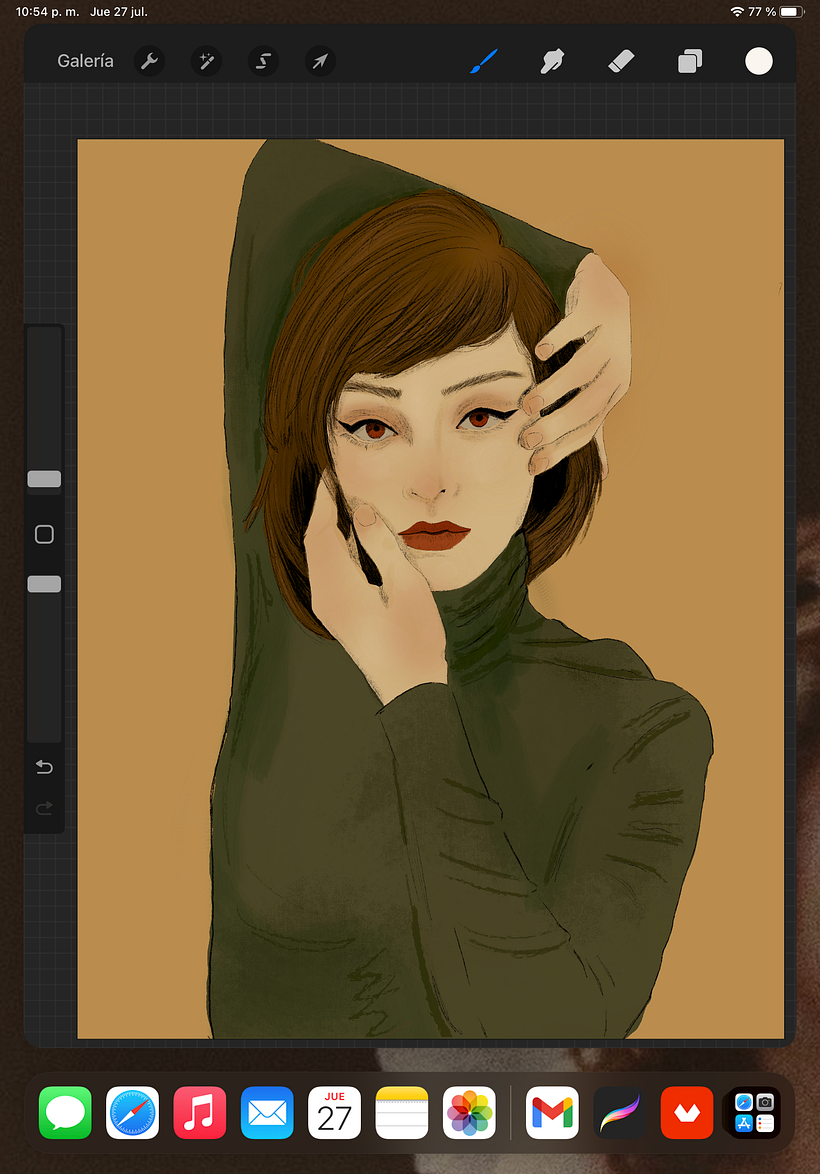Viewport: 820px width, 1174px height.
Task: Select the Eraser tool
Action: pyautogui.click(x=621, y=61)
